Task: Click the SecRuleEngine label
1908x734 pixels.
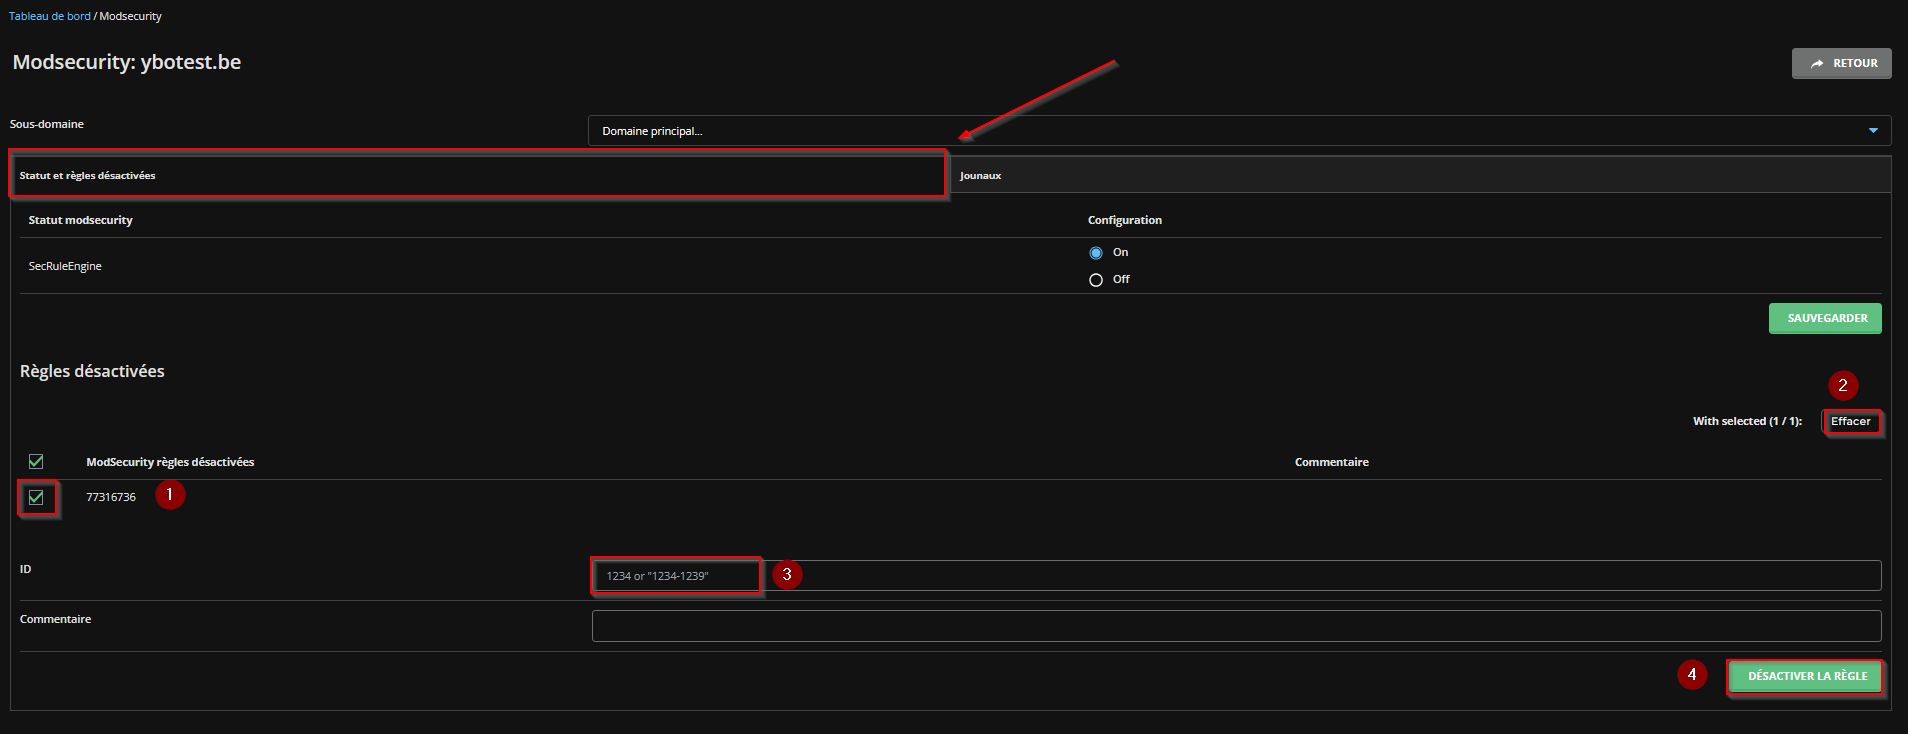Action: [65, 266]
